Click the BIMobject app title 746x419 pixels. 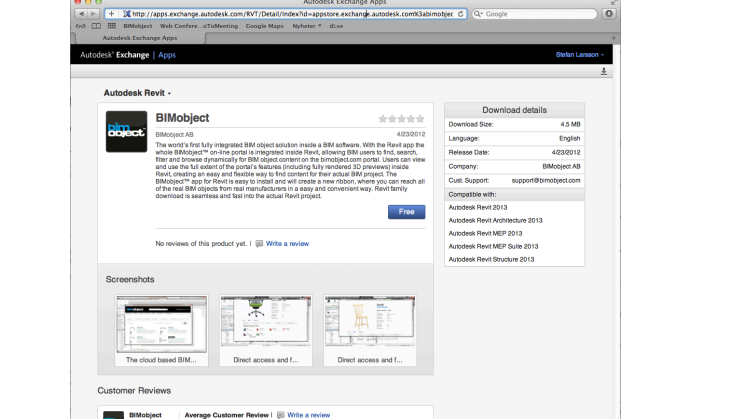tap(182, 118)
